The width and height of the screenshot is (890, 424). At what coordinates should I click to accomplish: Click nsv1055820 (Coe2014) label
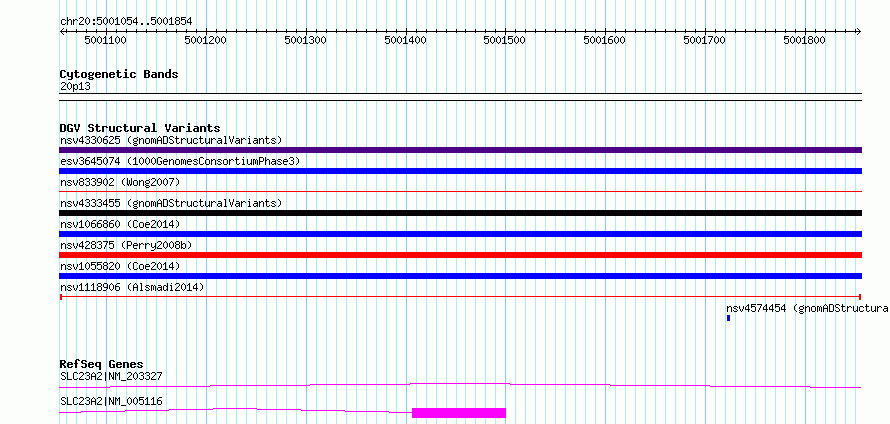point(120,266)
